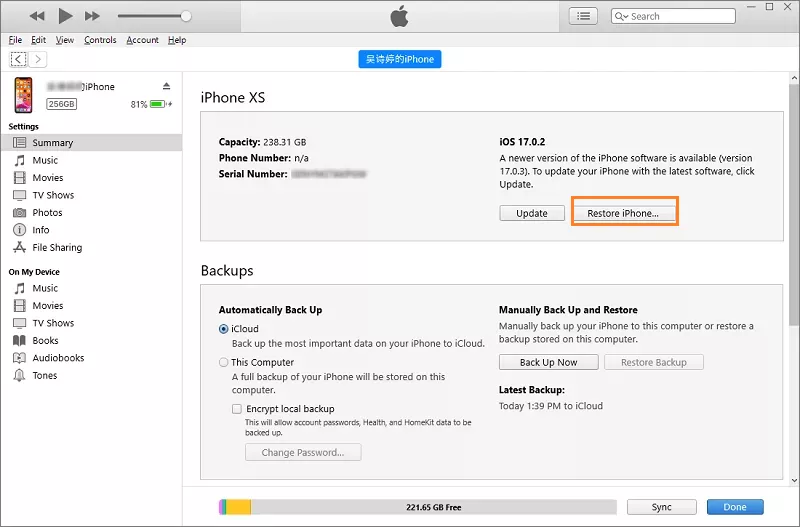The image size is (800, 527).
Task: Click the eject device icon
Action: (166, 86)
